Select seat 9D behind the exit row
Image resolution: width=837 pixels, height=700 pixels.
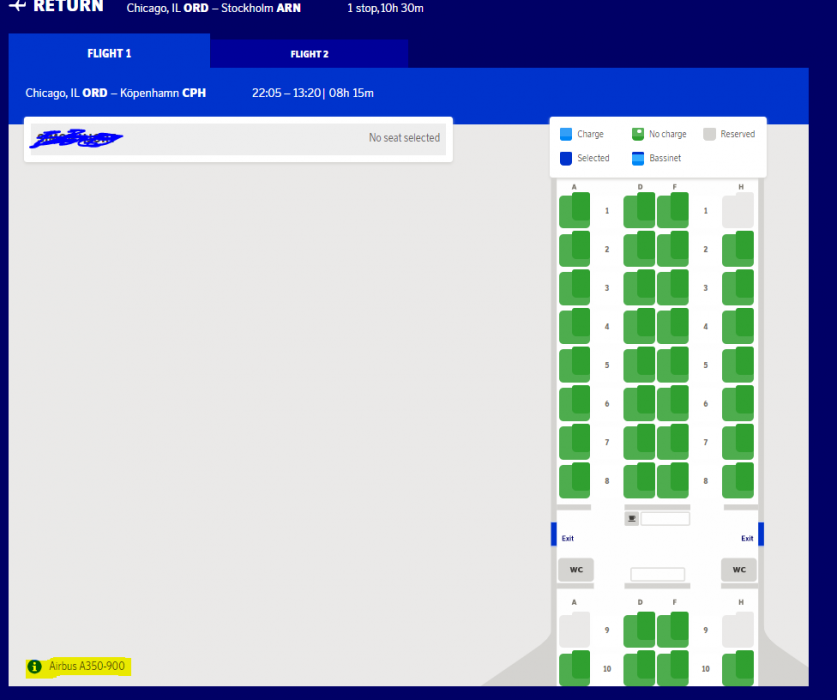coord(639,631)
